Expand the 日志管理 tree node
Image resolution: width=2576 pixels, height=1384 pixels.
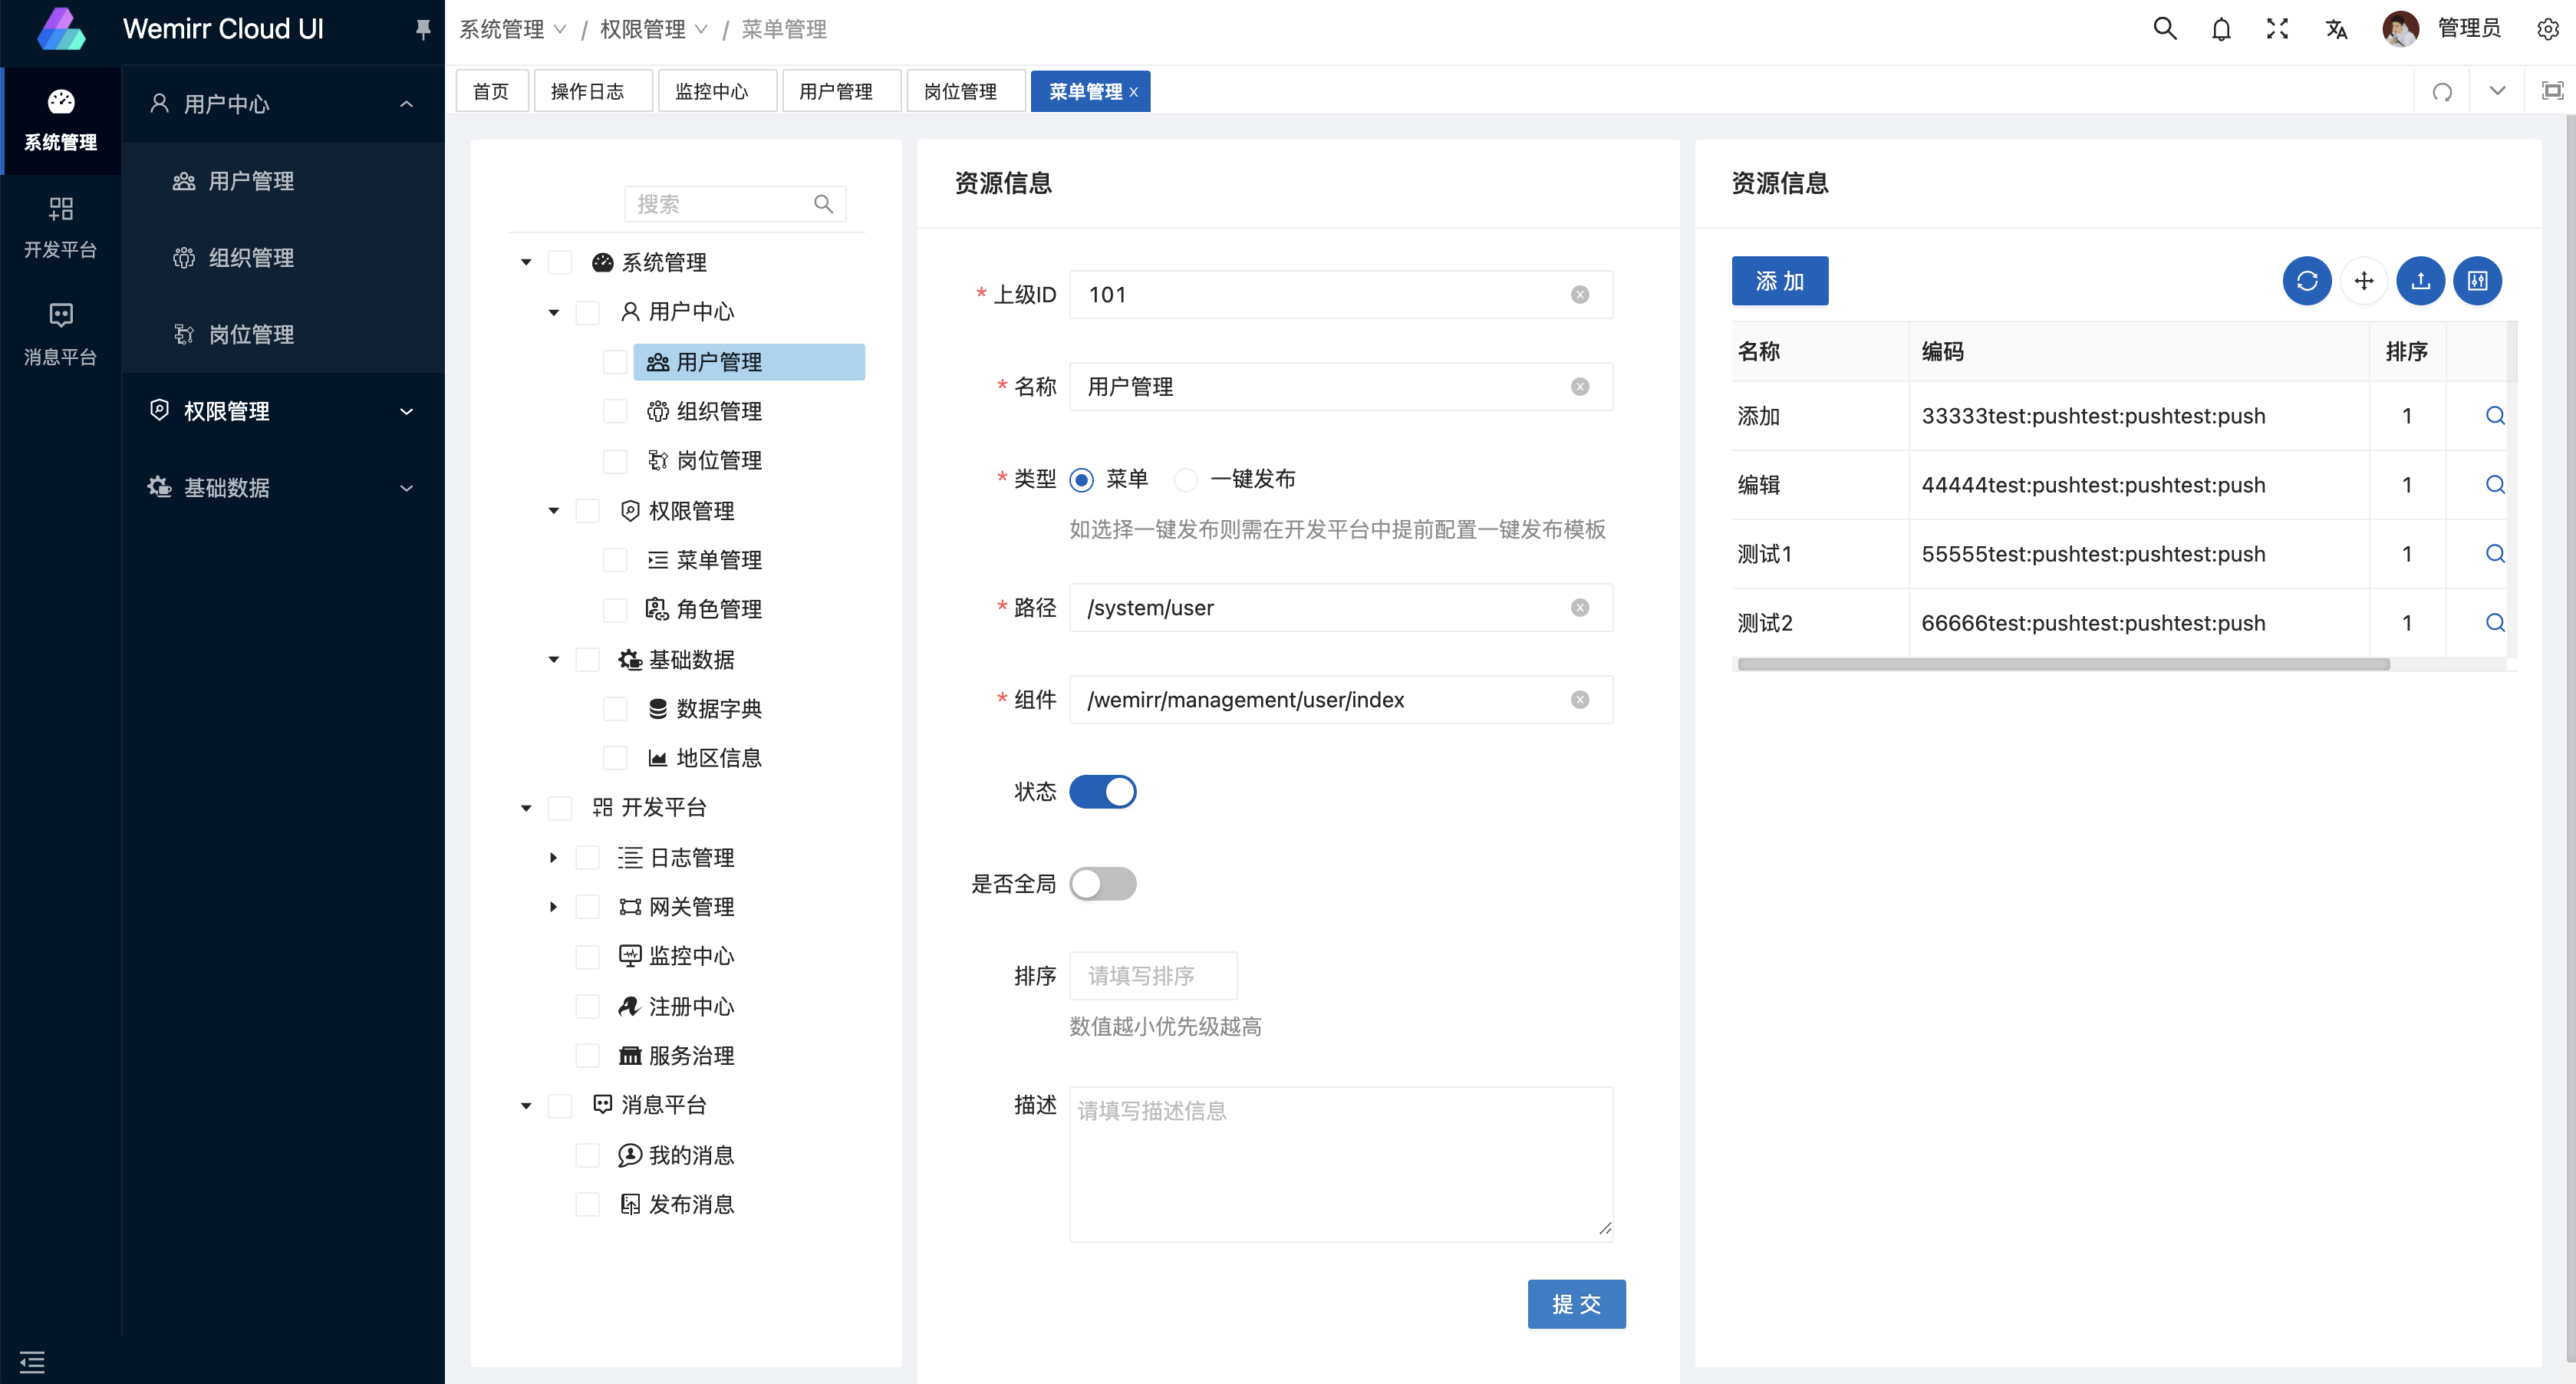coord(553,858)
